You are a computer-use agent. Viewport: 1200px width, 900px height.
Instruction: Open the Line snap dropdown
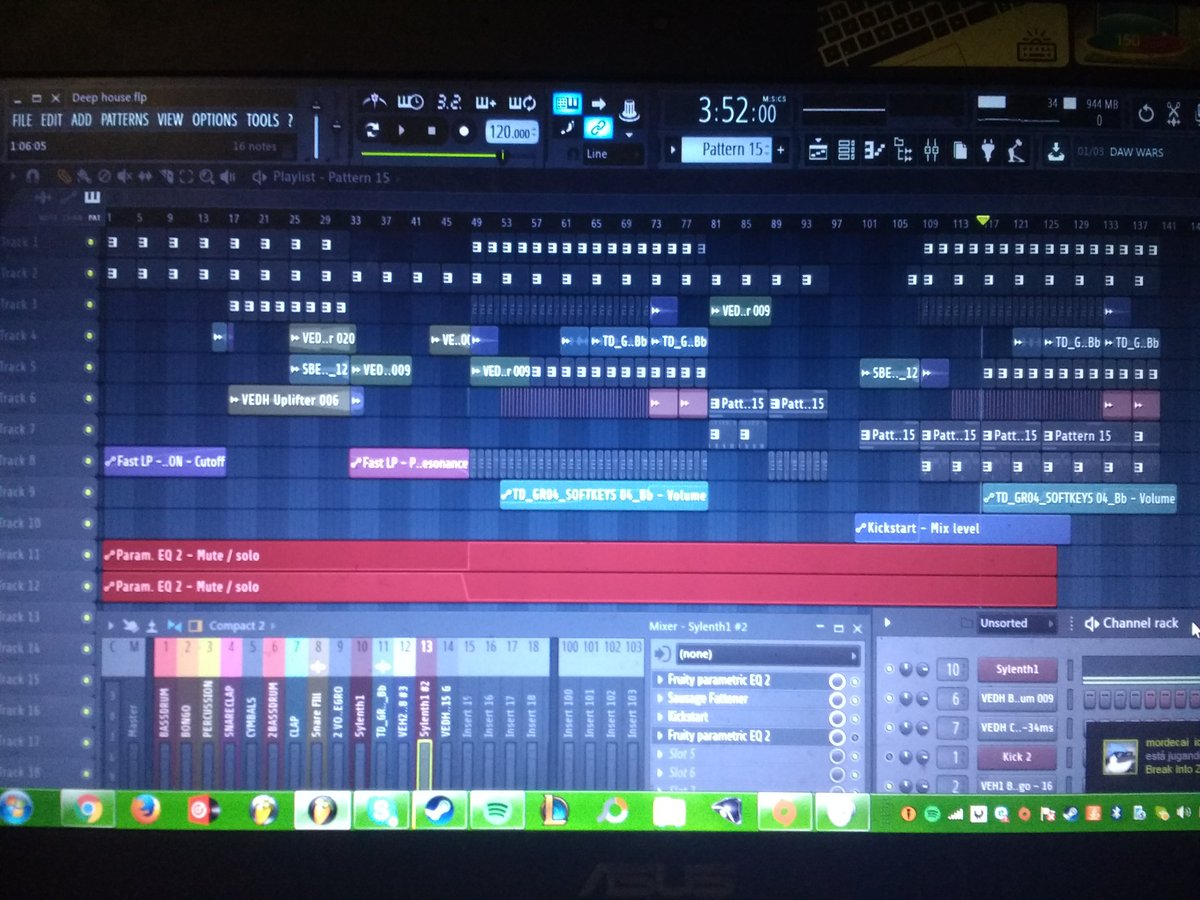click(613, 154)
